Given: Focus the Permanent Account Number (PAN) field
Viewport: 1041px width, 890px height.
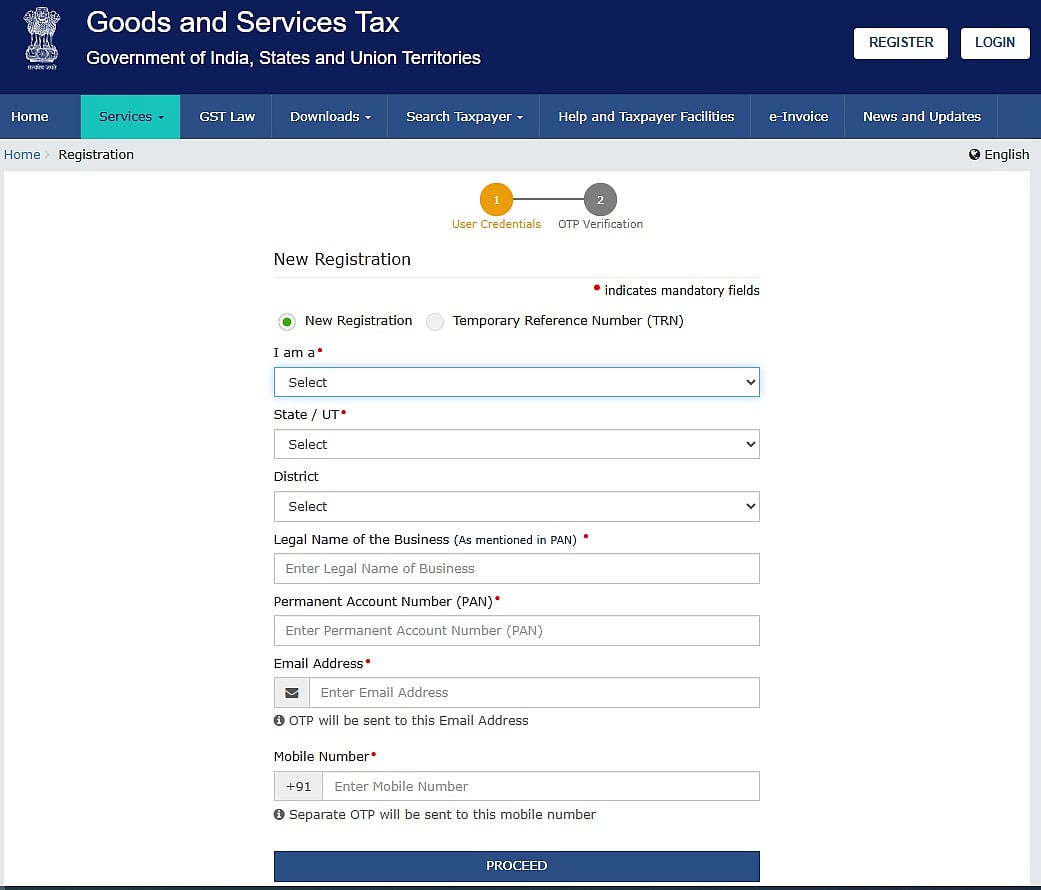Looking at the screenshot, I should [516, 631].
